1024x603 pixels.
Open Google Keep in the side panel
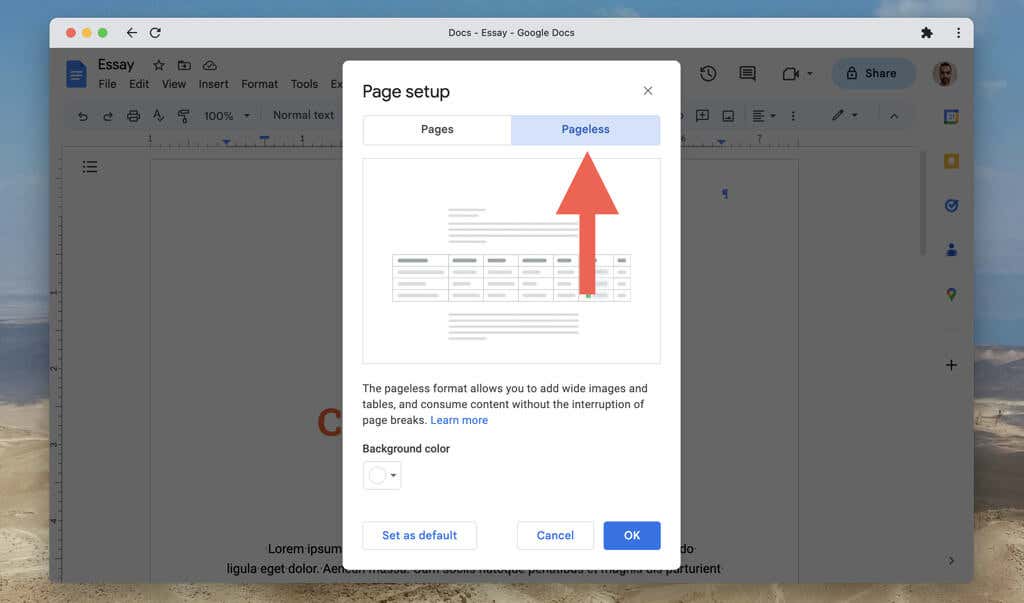(951, 161)
